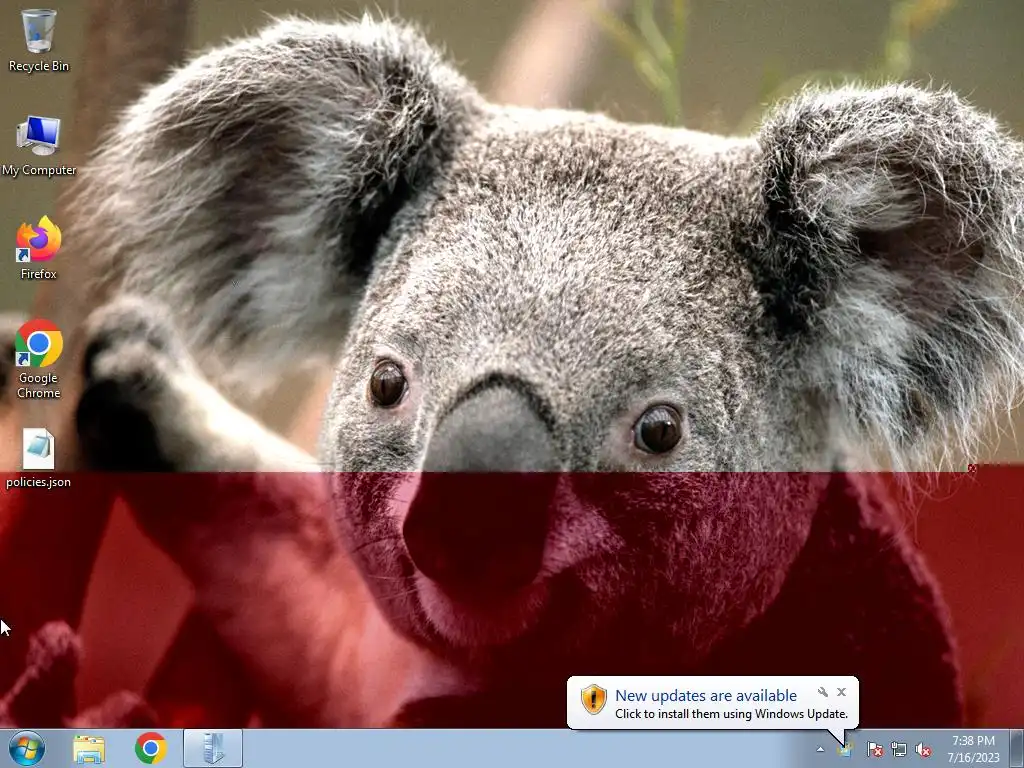This screenshot has height=768, width=1024.
Task: Click the Show desktop button
Action: coord(1018,748)
